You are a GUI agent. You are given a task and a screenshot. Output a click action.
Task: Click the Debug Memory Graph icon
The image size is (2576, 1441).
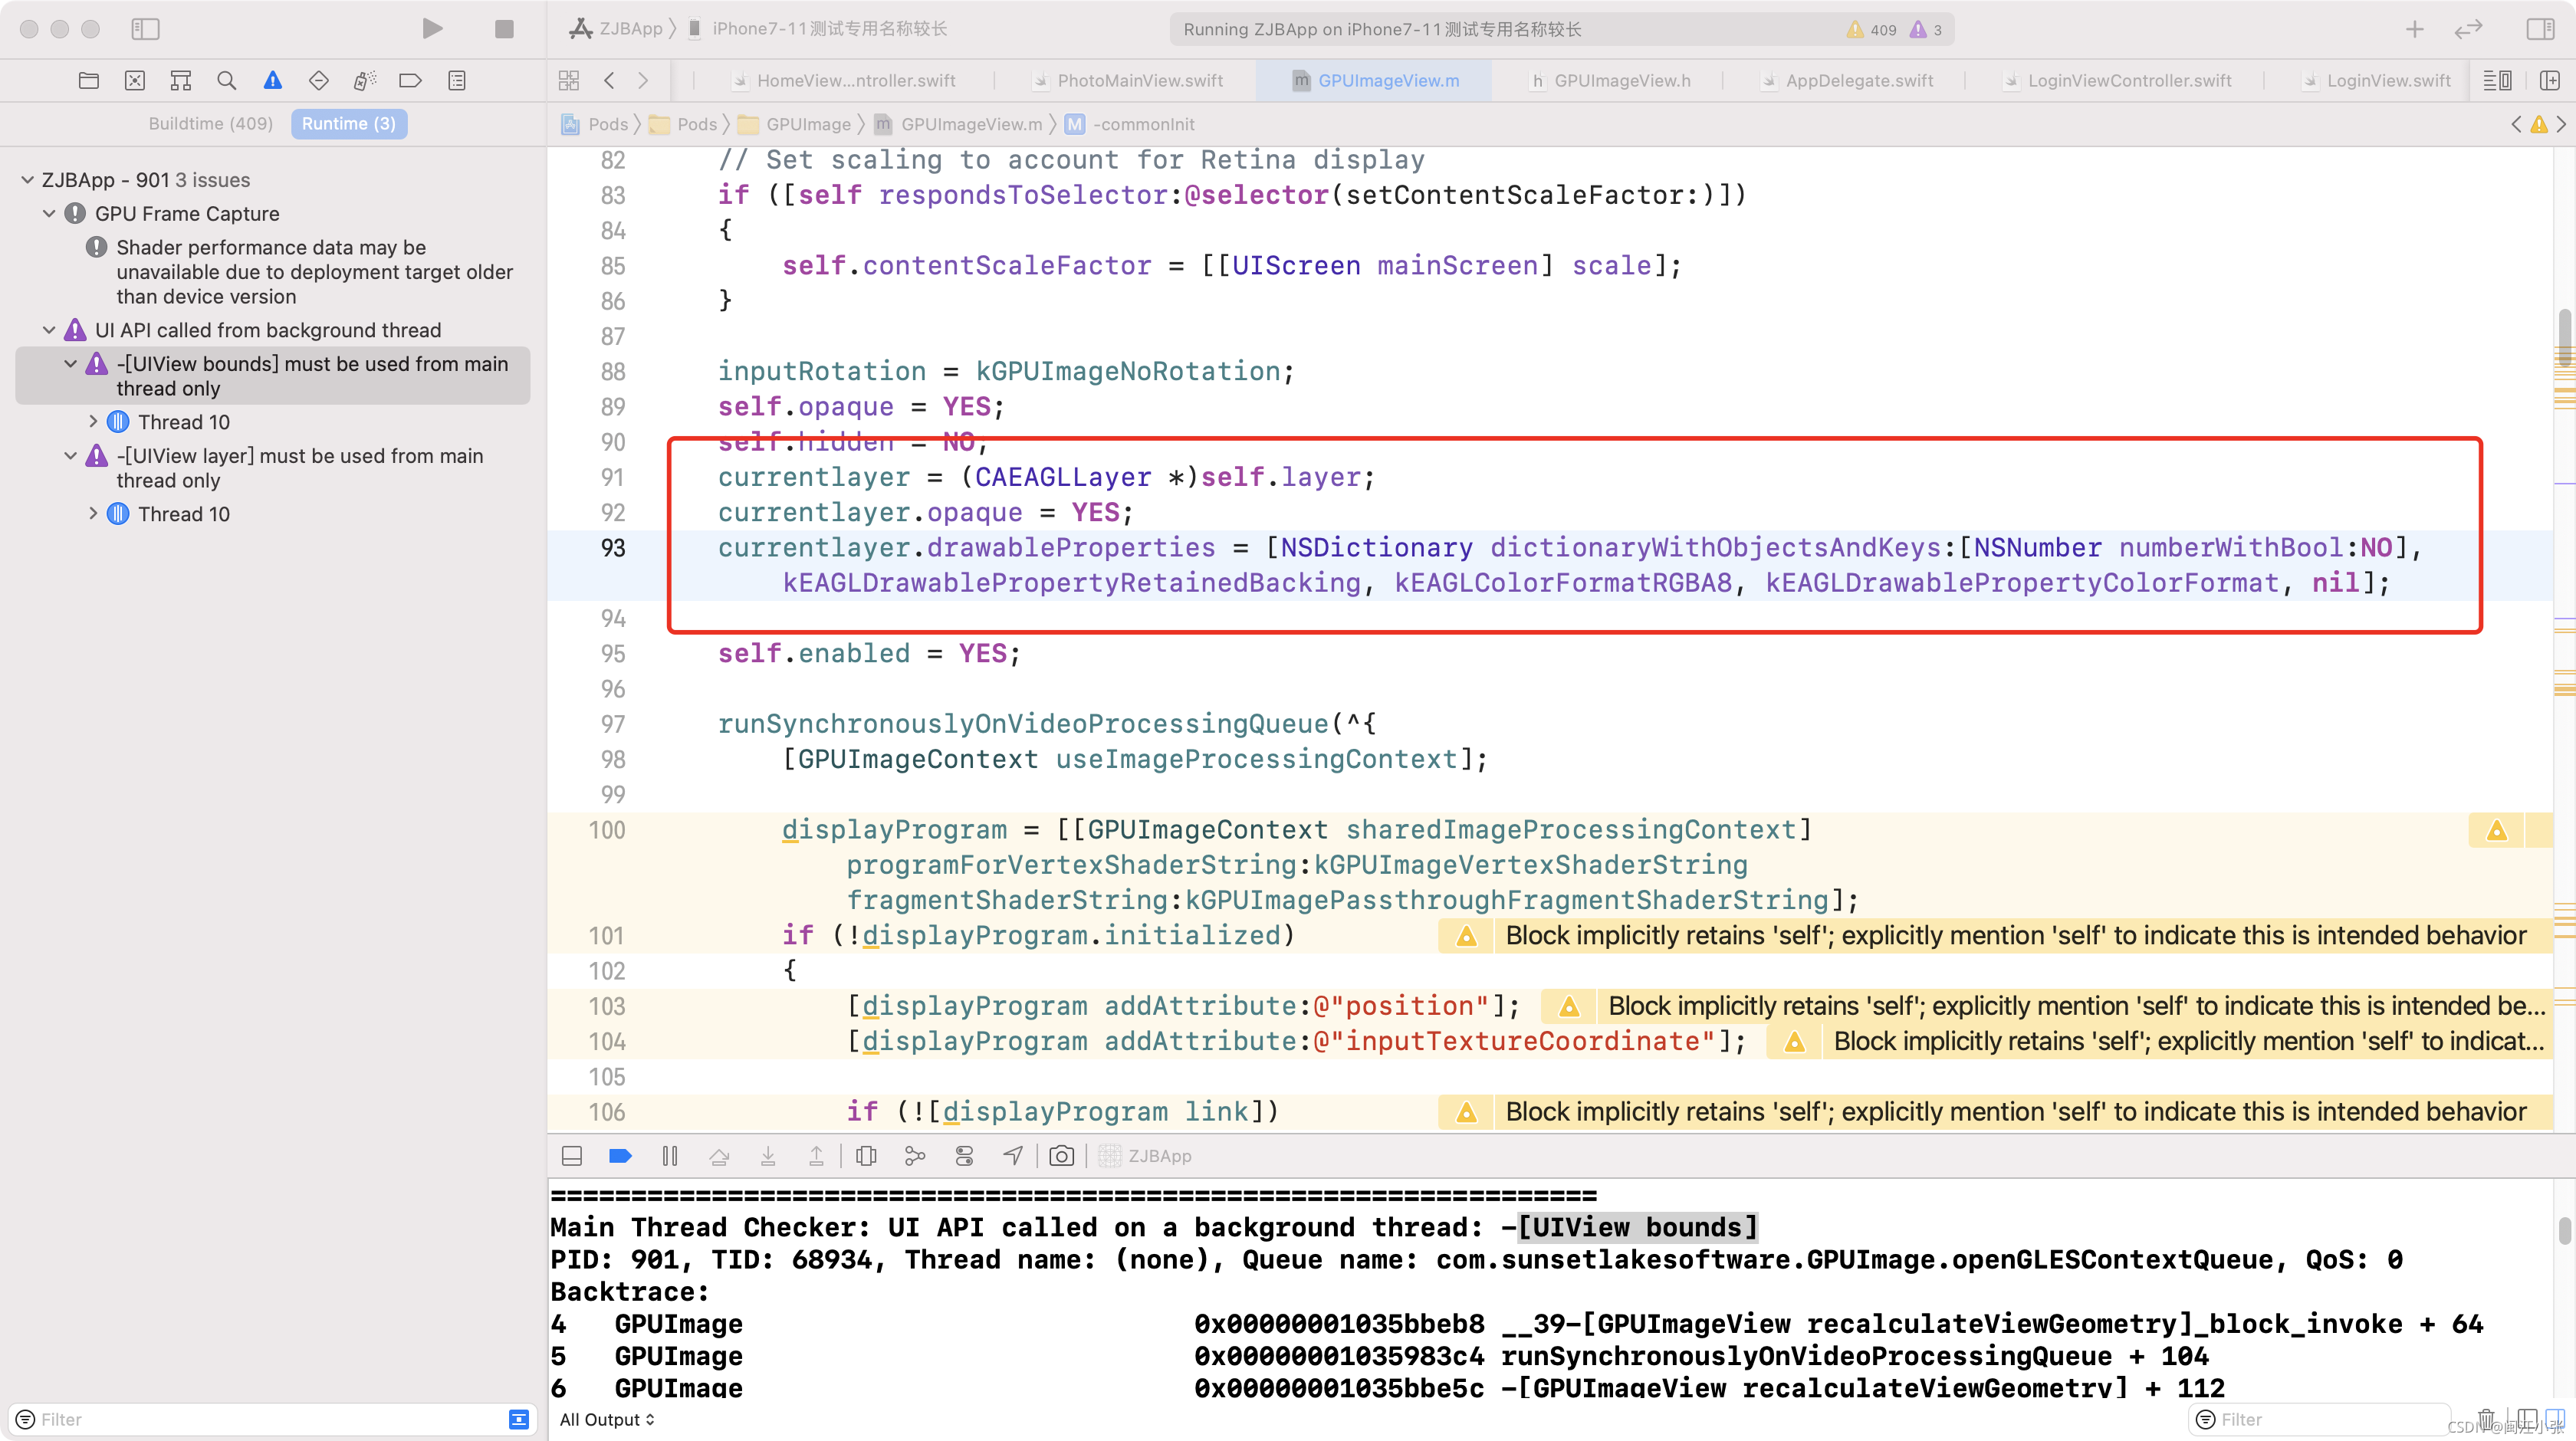915,1156
